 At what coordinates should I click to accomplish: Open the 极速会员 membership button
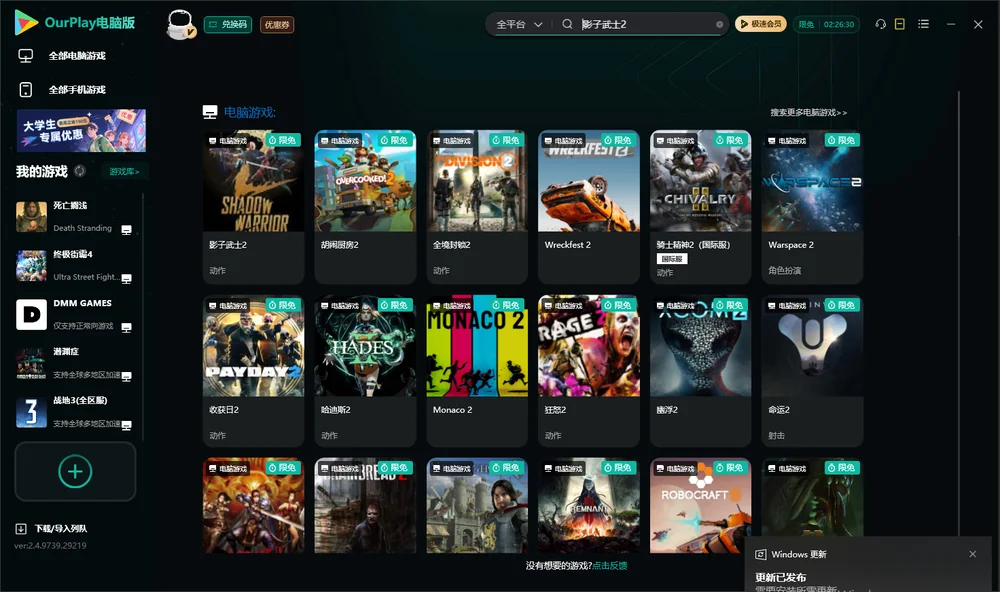(761, 24)
